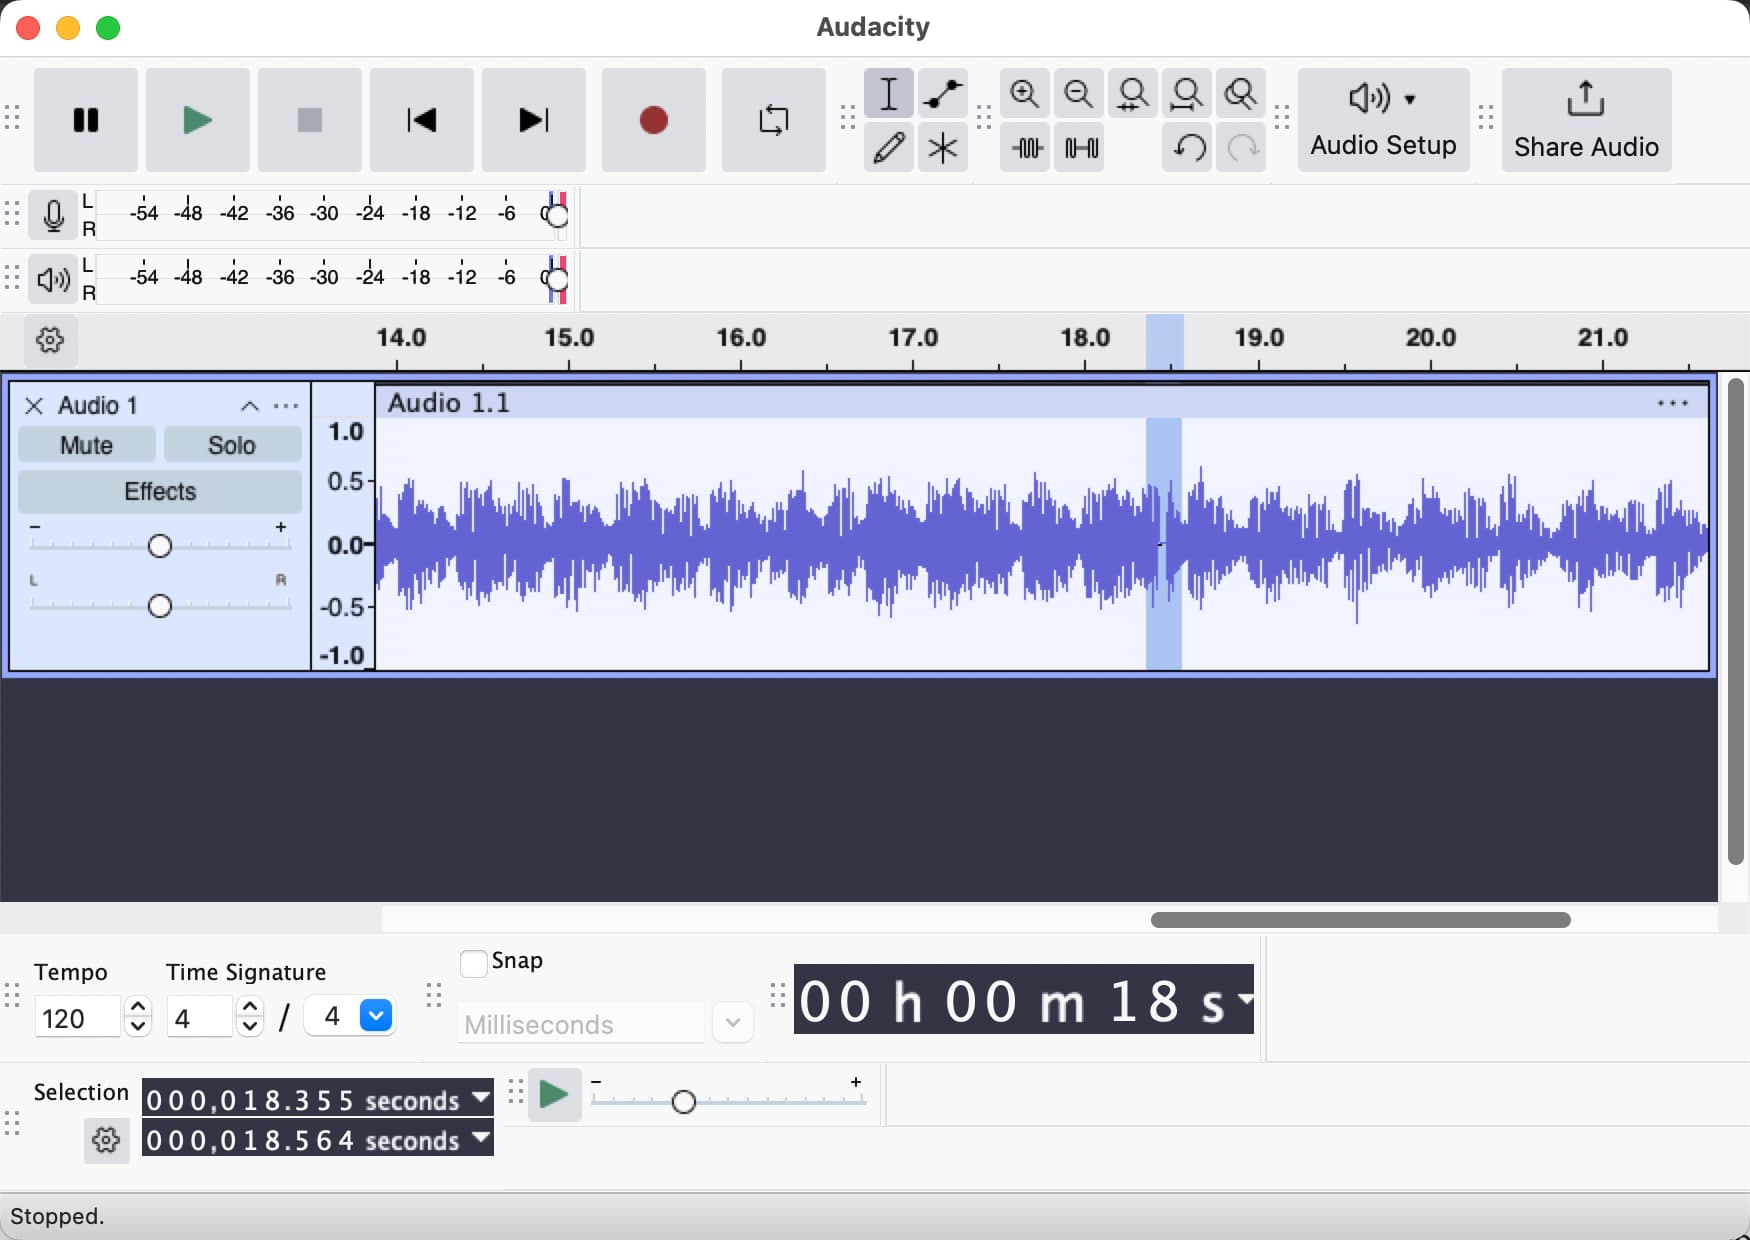Collapse the Audio 1 track with chevron

pos(250,405)
